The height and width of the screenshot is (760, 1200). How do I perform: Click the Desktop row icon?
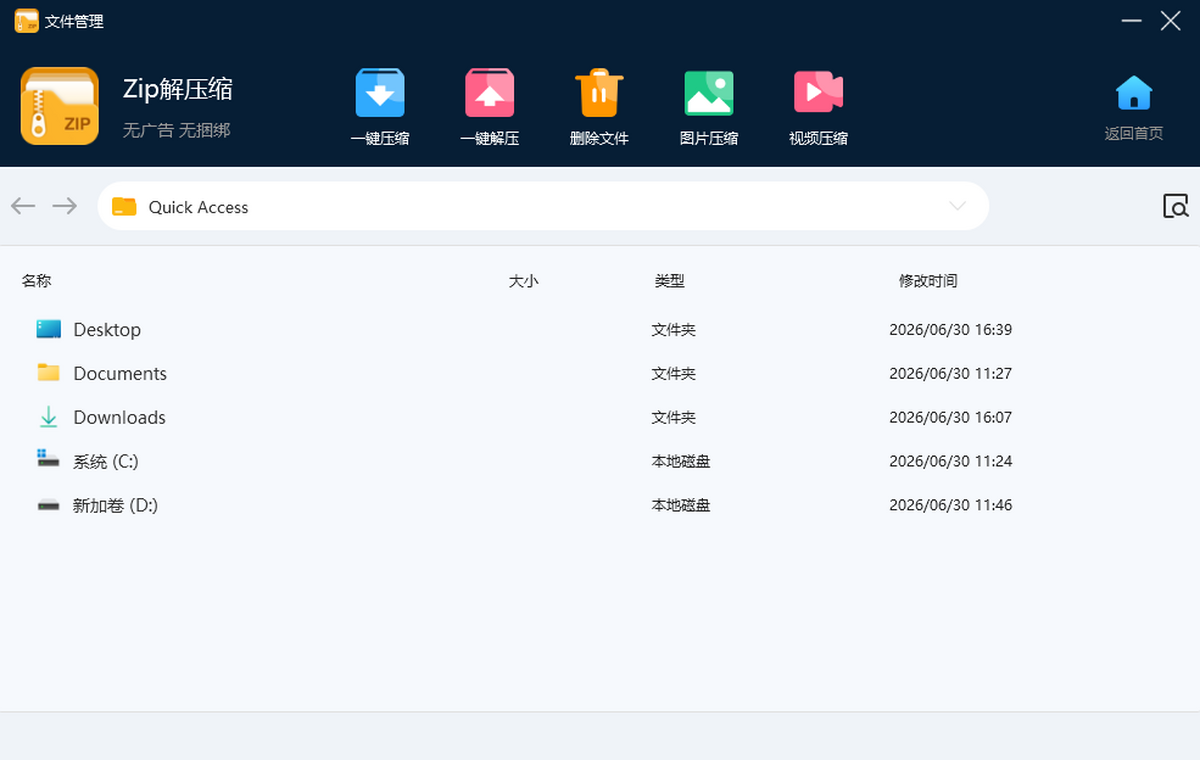coord(49,329)
